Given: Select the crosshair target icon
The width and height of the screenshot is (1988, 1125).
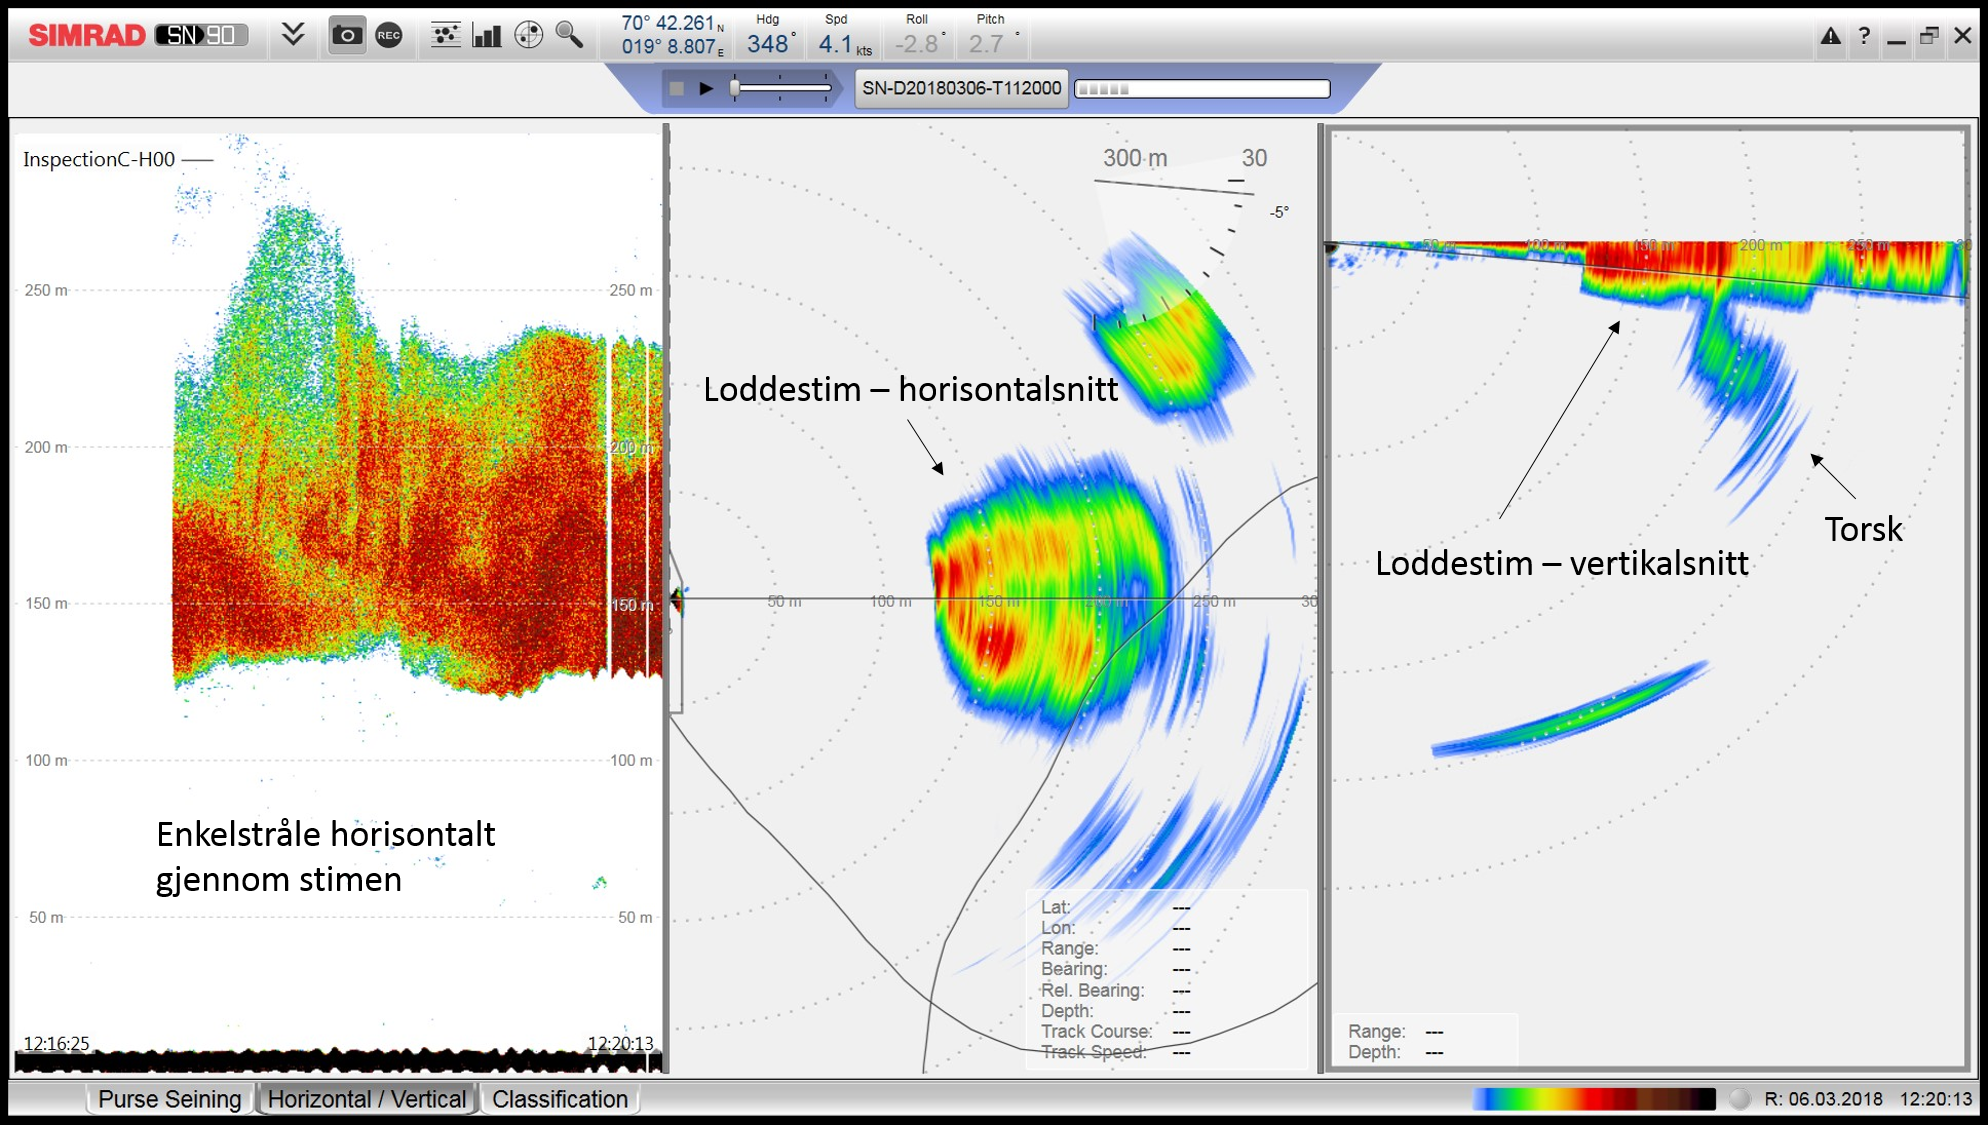Looking at the screenshot, I should pos(528,35).
